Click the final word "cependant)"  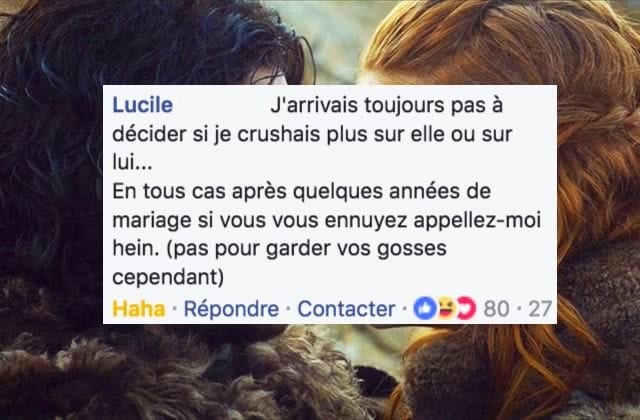click(x=168, y=278)
